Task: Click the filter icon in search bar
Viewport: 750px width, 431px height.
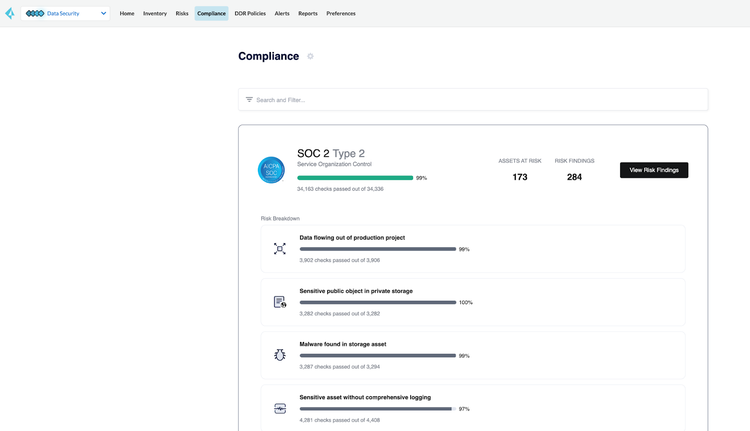Action: pos(249,99)
